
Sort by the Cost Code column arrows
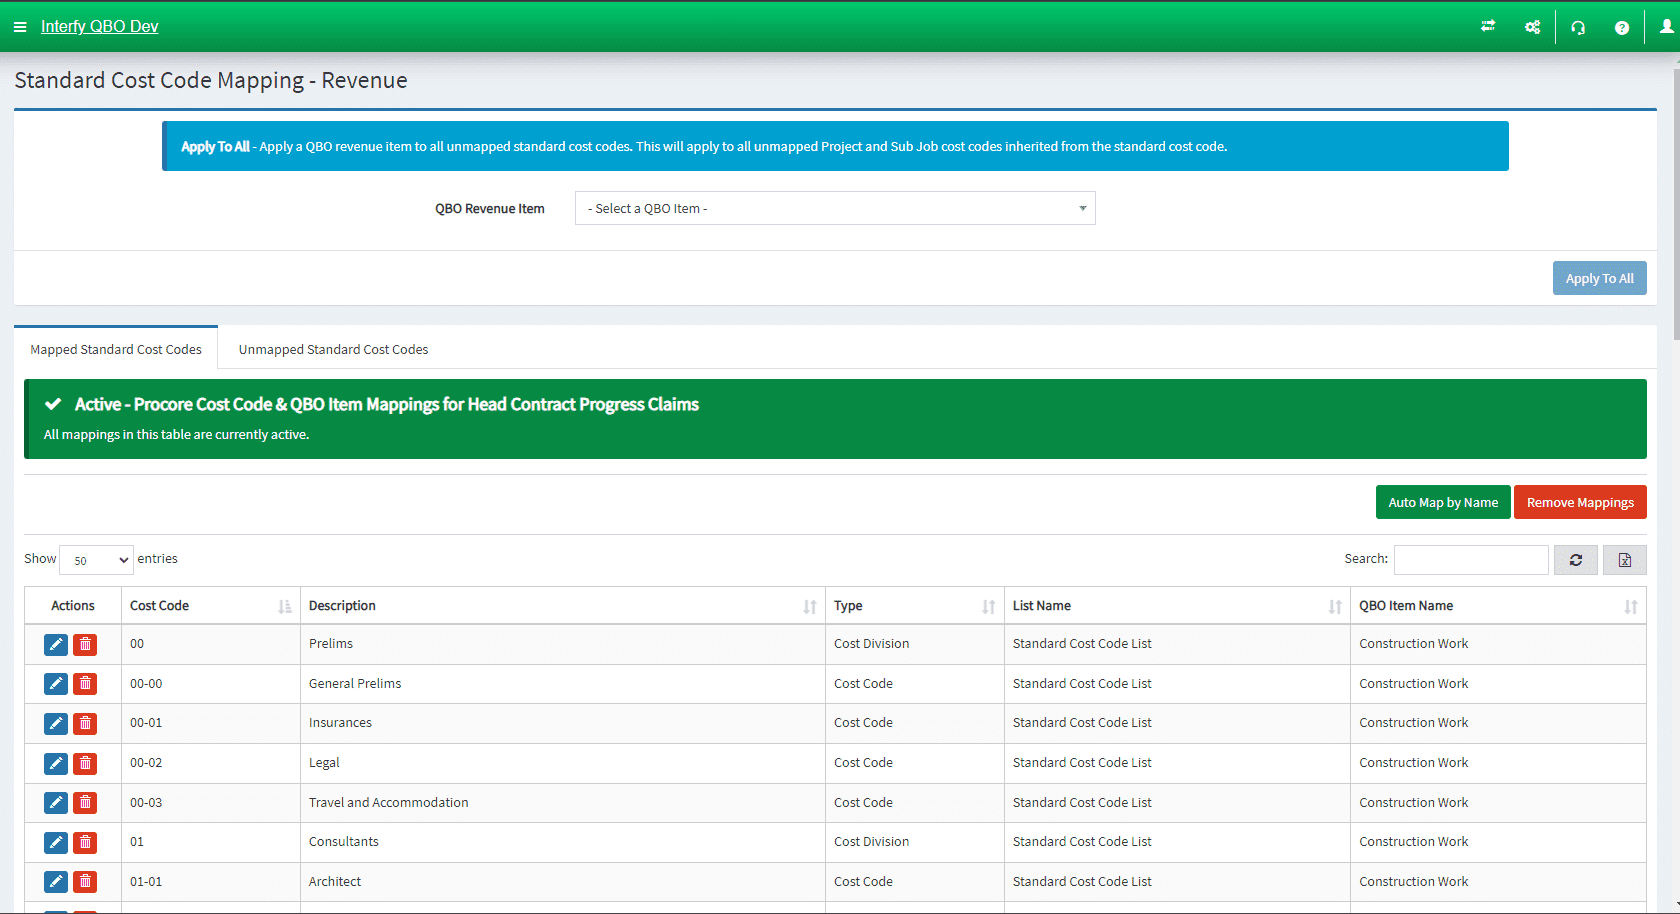[x=286, y=605]
